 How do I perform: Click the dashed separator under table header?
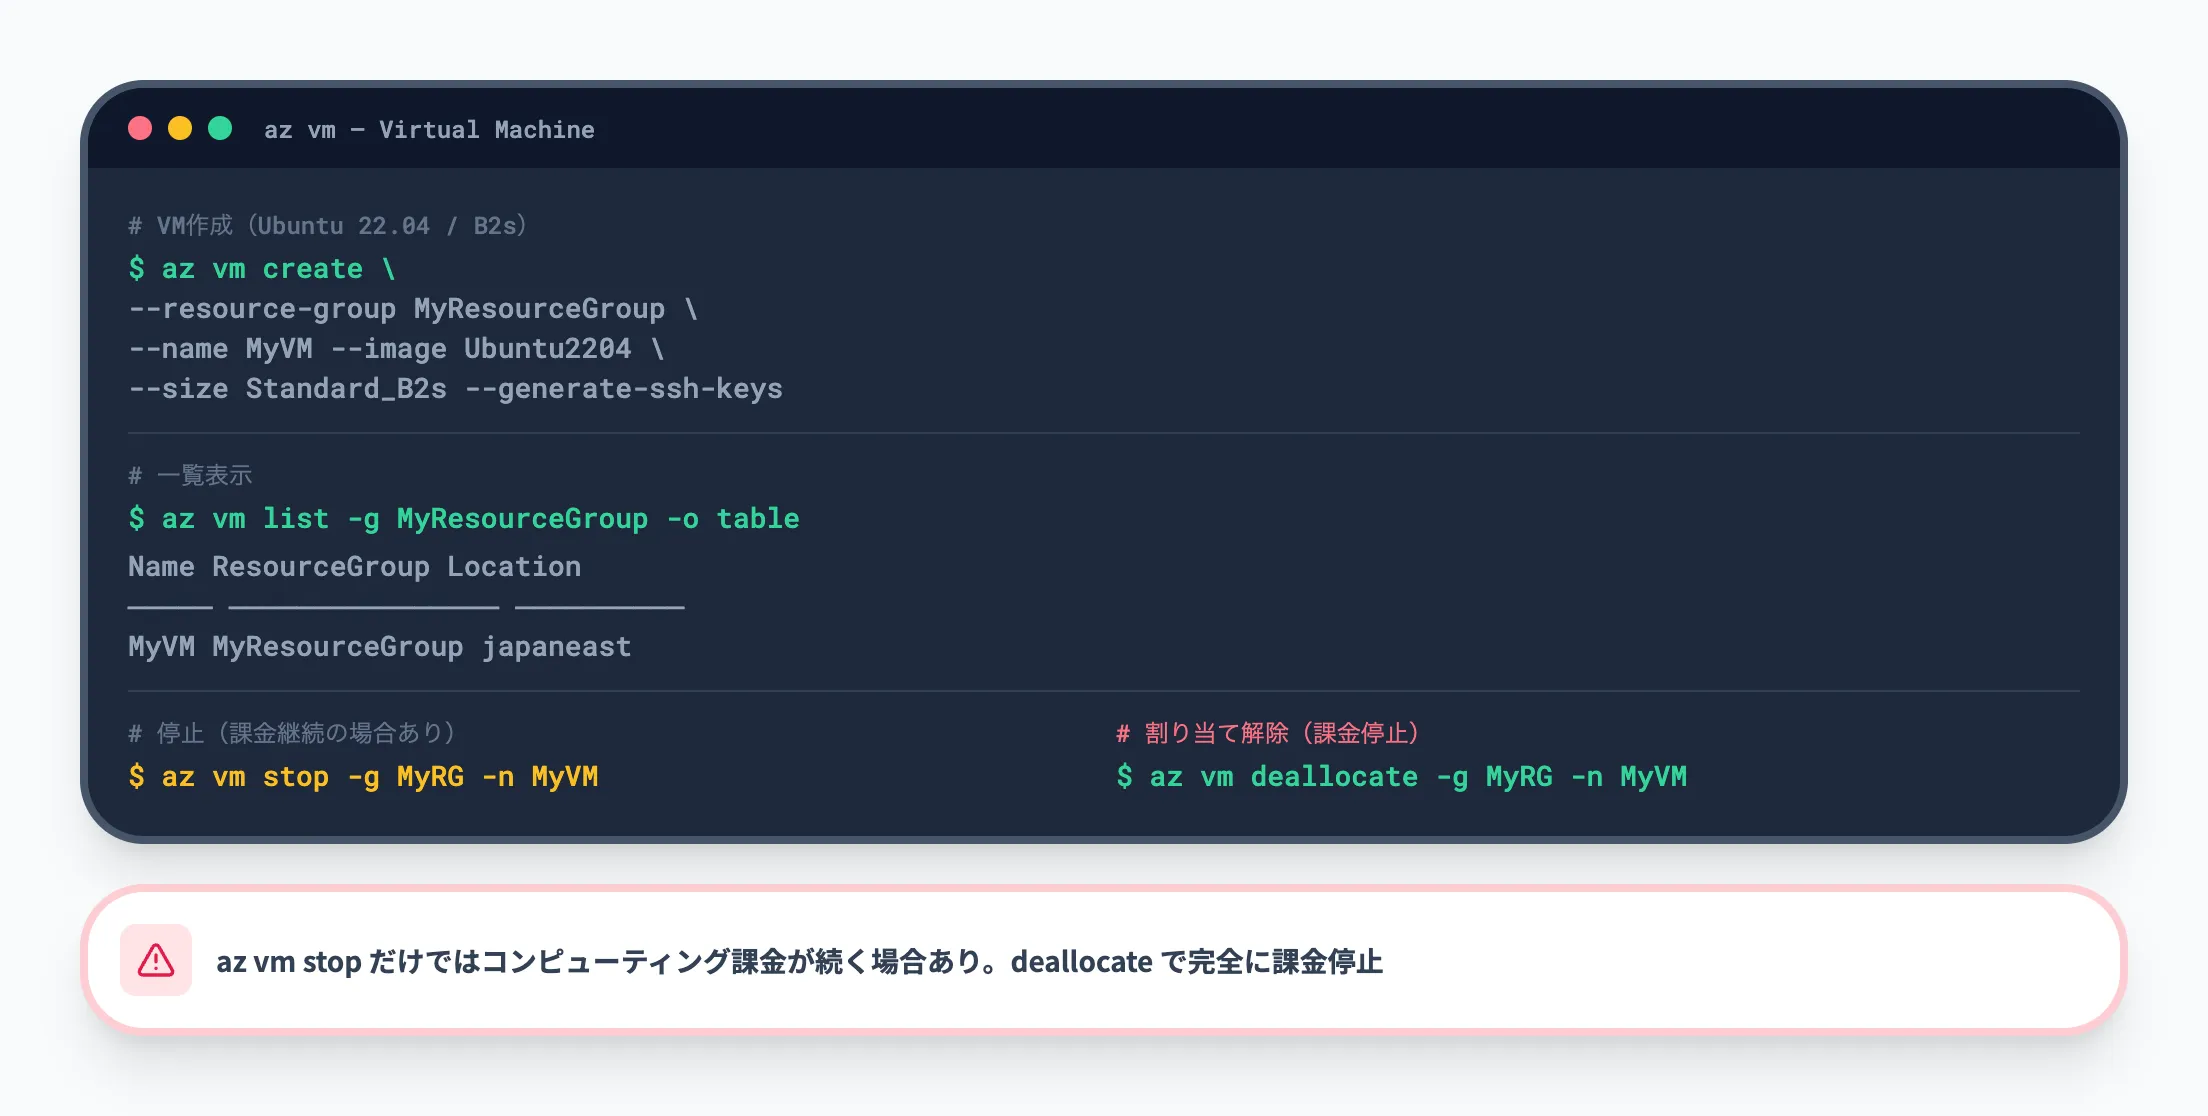405,607
